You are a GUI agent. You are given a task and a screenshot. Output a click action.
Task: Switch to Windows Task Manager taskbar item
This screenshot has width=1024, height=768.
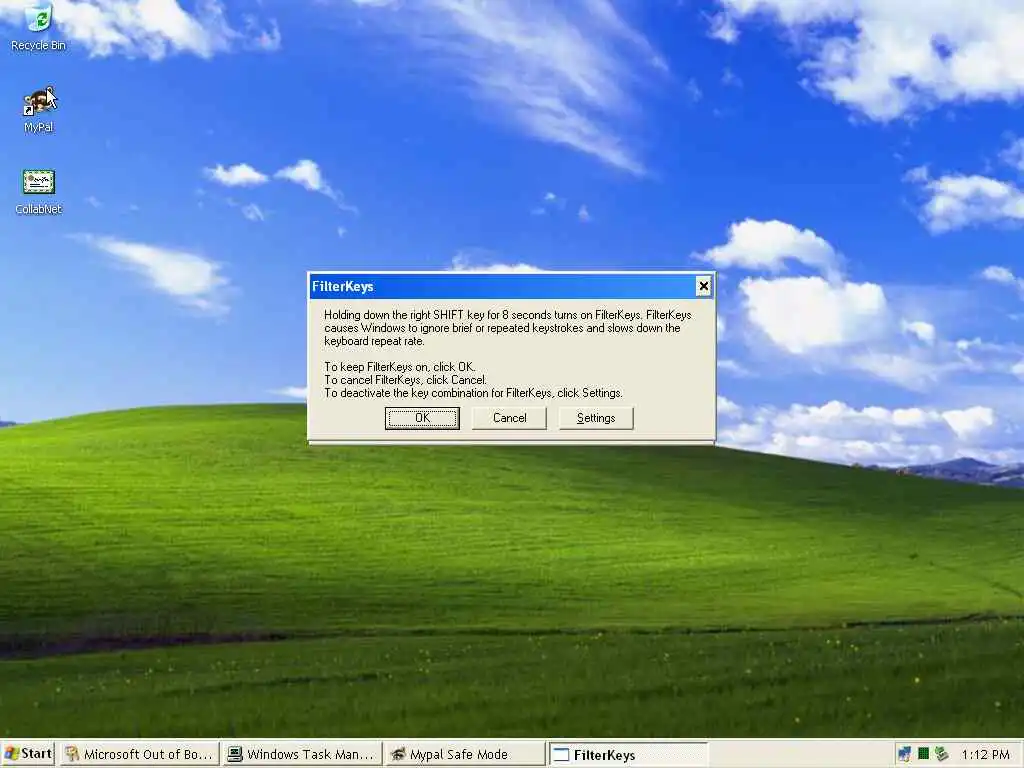302,754
